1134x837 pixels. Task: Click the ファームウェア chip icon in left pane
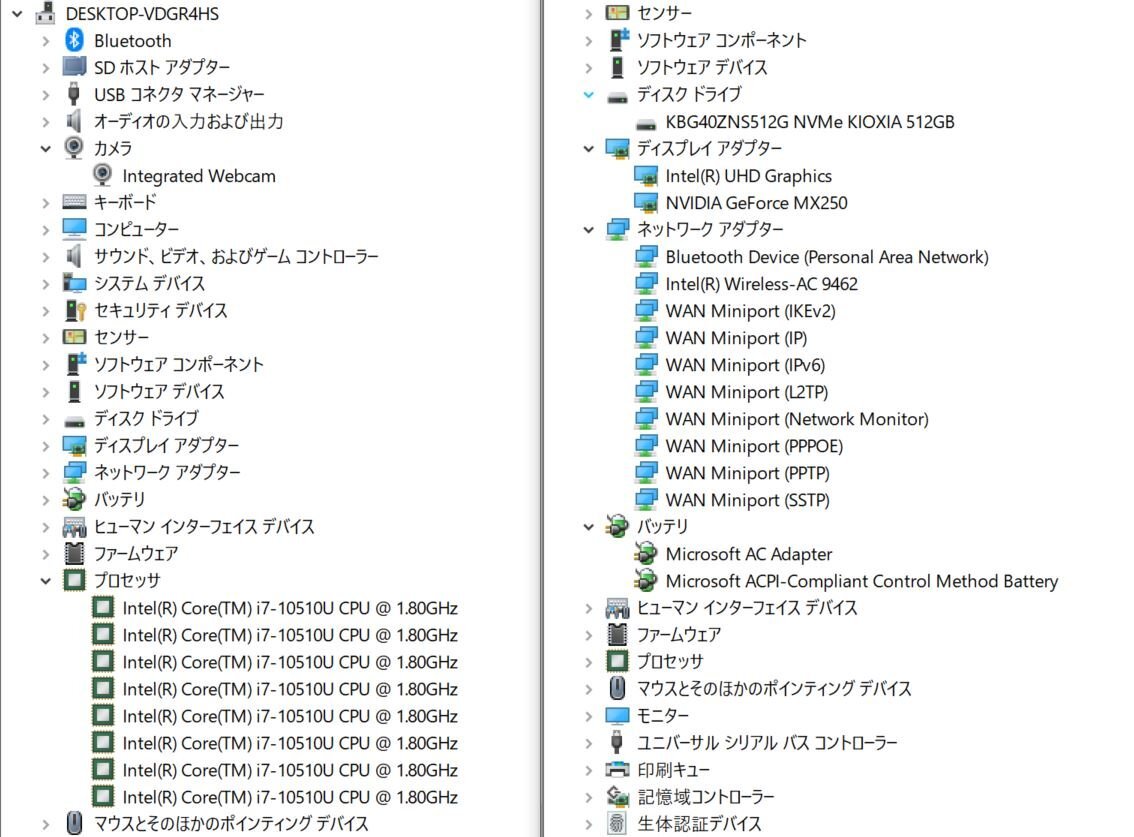pos(74,553)
